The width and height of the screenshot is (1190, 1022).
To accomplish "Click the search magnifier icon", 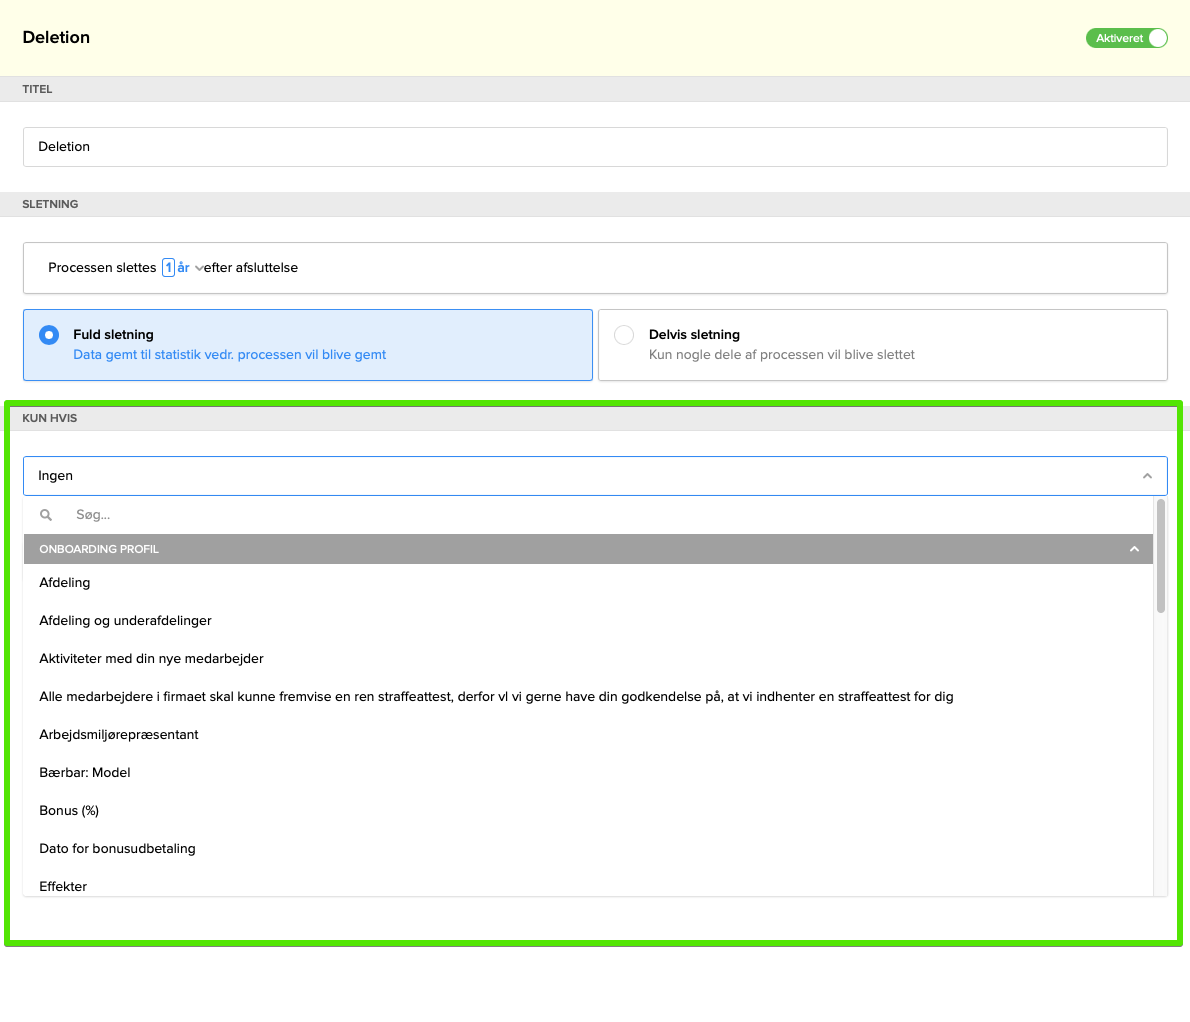I will [46, 515].
